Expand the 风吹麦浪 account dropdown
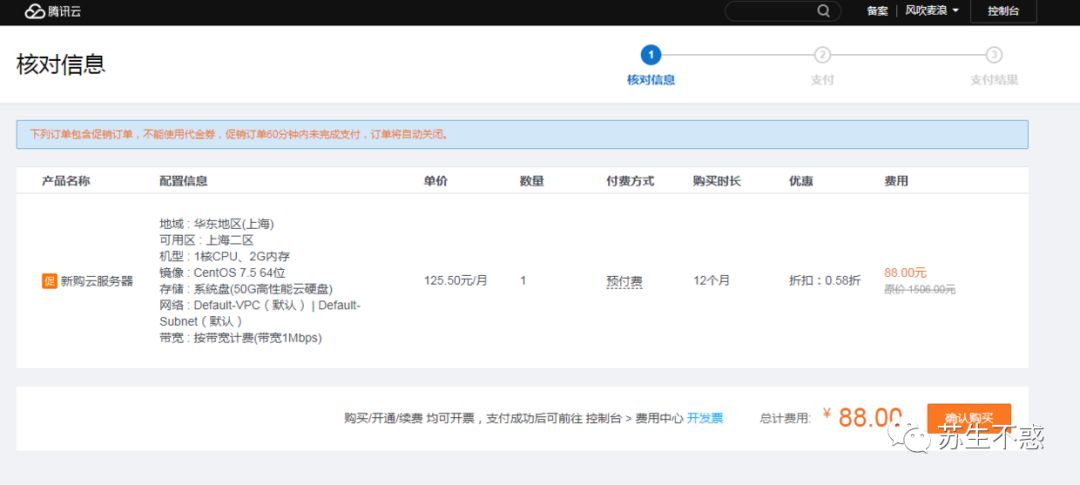Screen dimensions: 1080x485 pyautogui.click(x=931, y=11)
